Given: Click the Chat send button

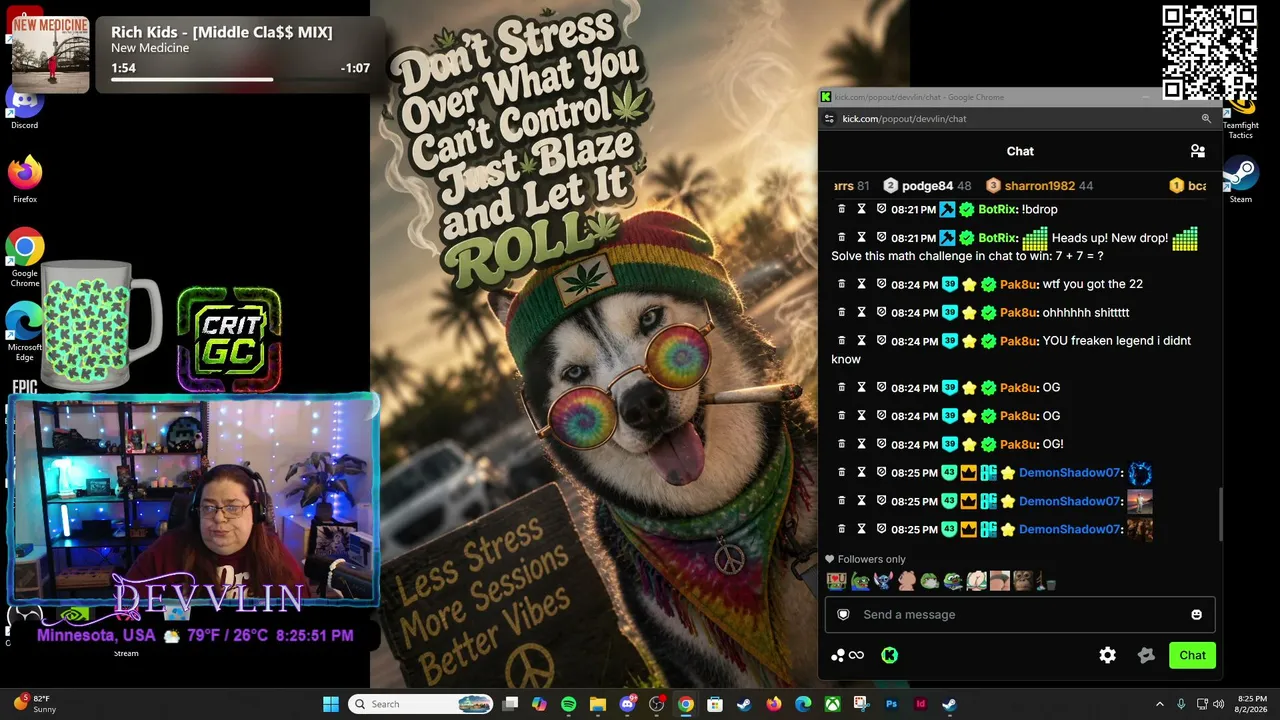Looking at the screenshot, I should coord(1192,655).
